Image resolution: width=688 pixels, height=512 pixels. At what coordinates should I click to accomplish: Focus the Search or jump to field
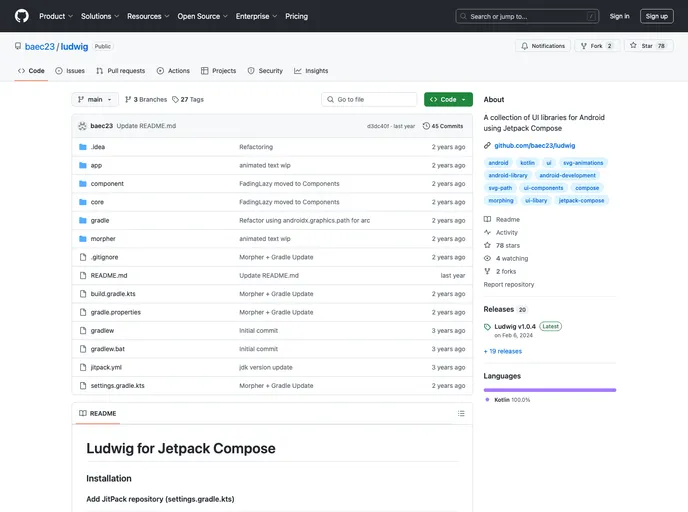click(x=527, y=16)
